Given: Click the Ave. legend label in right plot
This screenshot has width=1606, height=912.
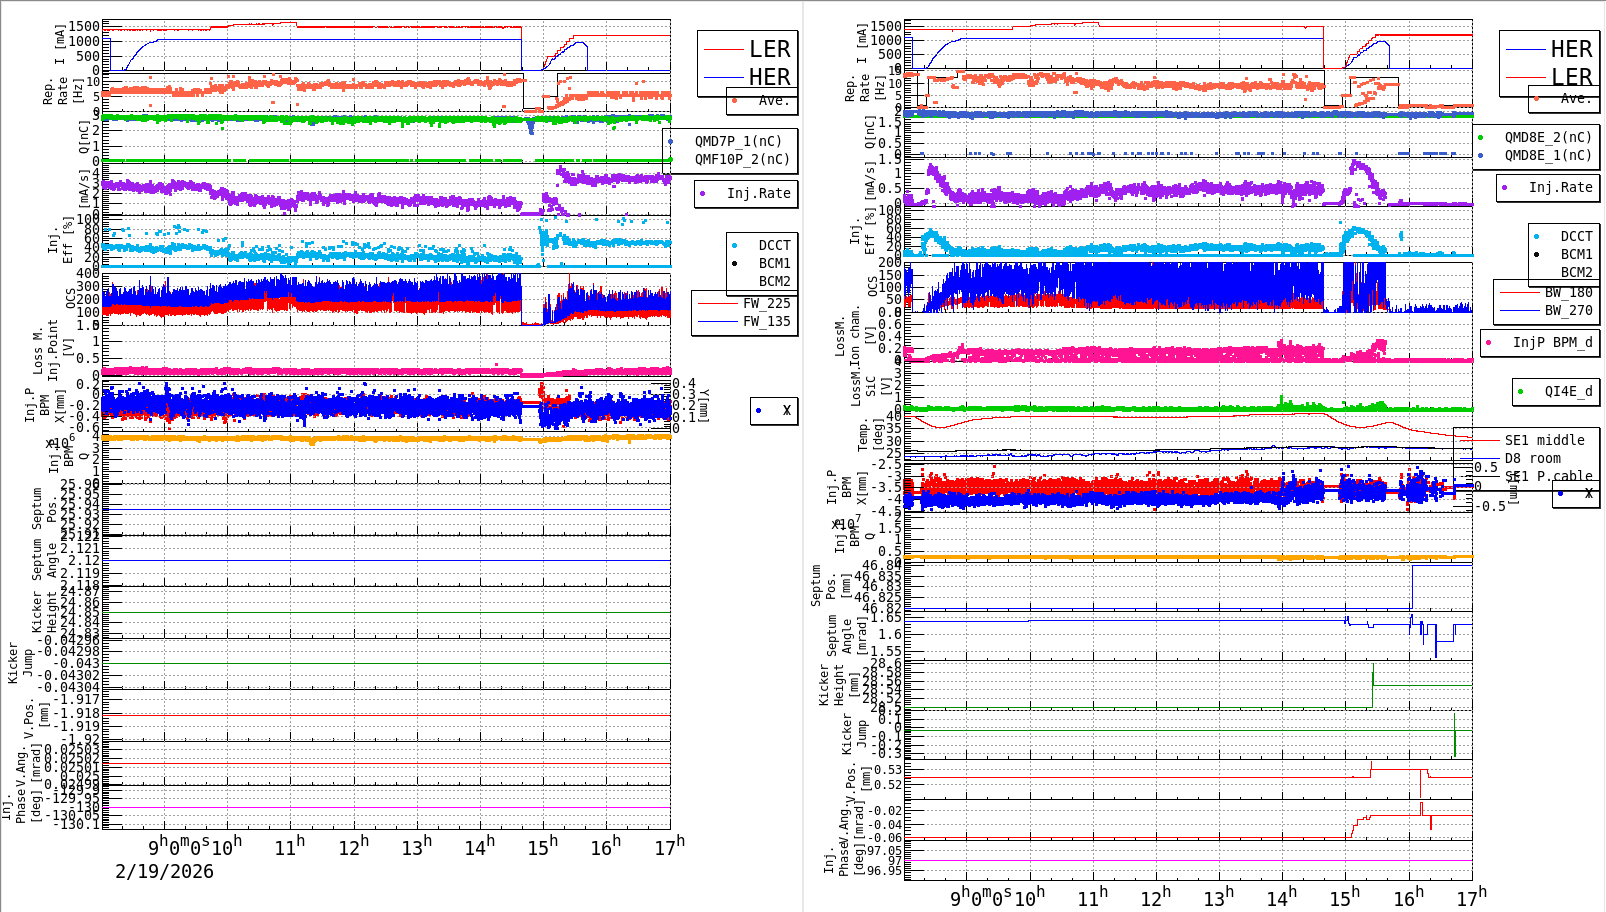Looking at the screenshot, I should coord(1576,98).
